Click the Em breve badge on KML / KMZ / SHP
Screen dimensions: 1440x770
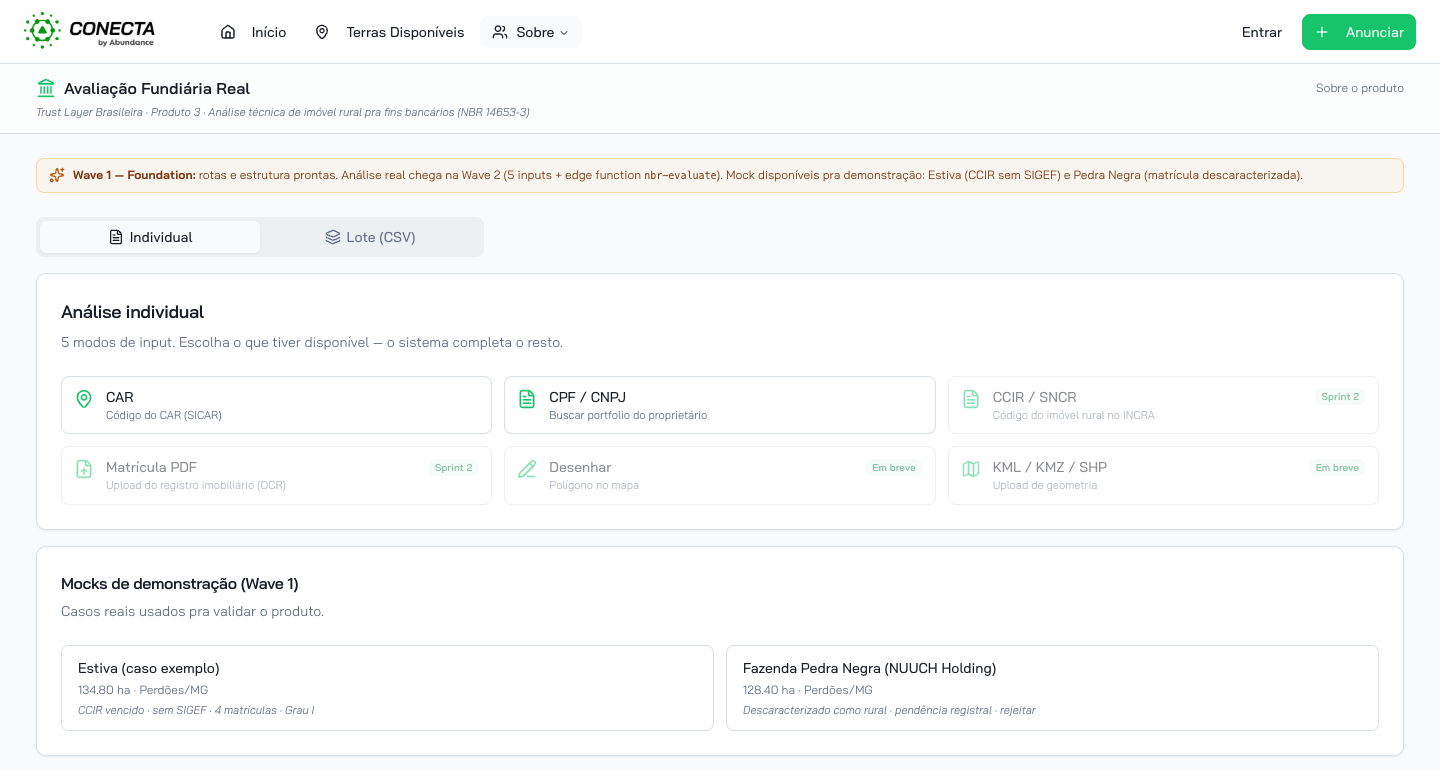[x=1337, y=467]
